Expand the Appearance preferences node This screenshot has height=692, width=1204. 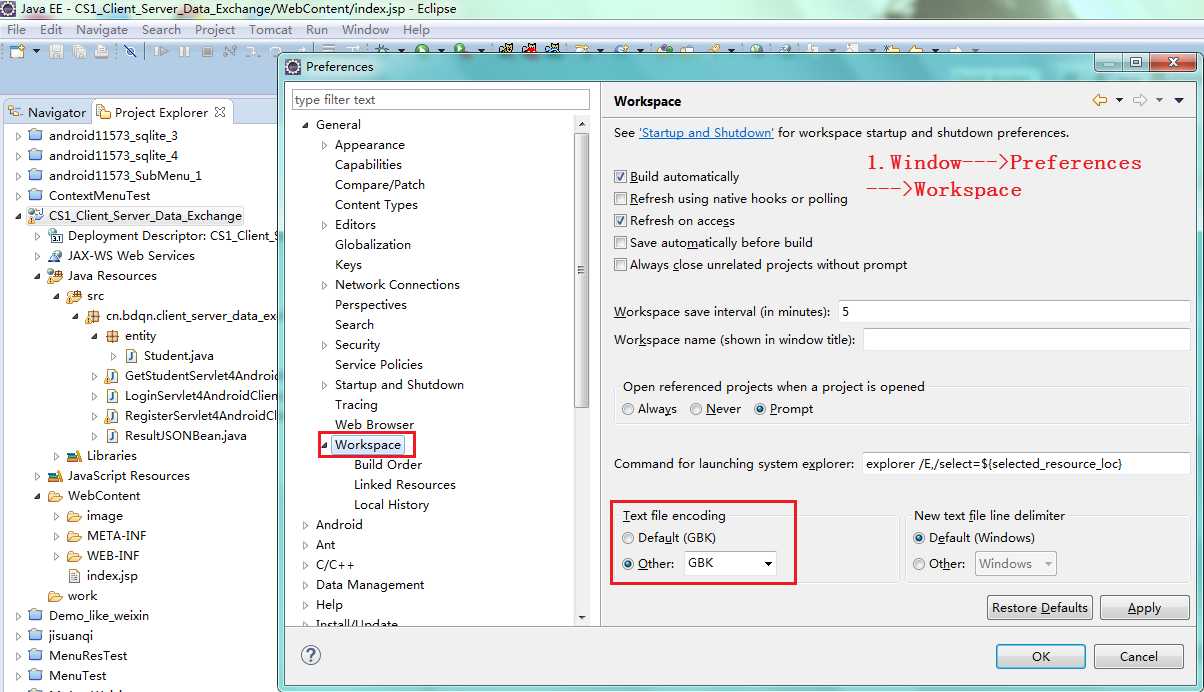[325, 145]
